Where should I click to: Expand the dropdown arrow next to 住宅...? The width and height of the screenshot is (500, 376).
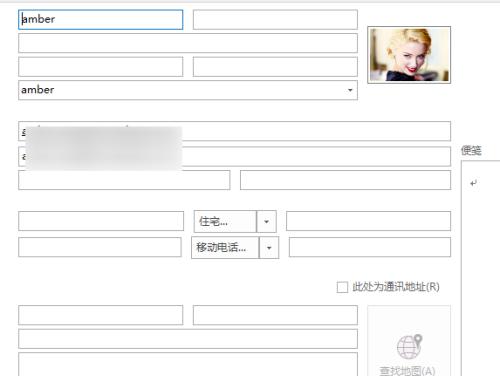266,221
